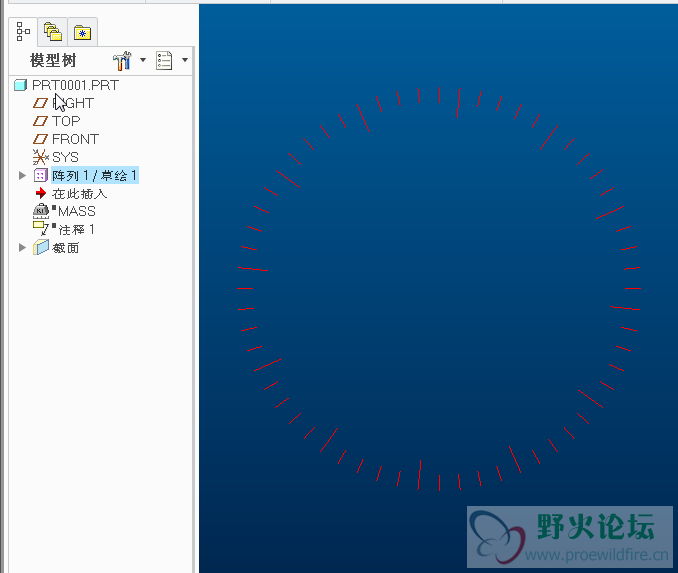678x573 pixels.
Task: Click the red insert-here arrow icon
Action: tap(41, 193)
